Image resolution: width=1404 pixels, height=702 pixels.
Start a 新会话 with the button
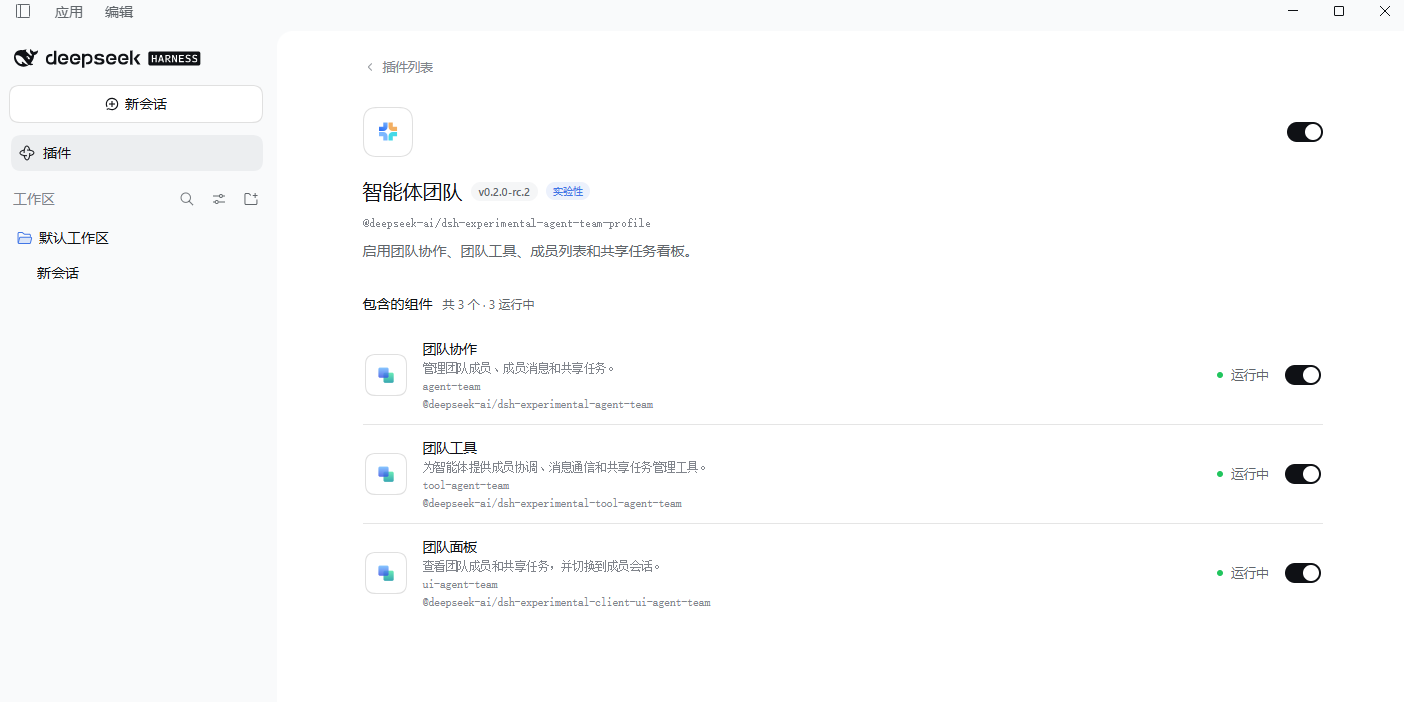pyautogui.click(x=136, y=104)
